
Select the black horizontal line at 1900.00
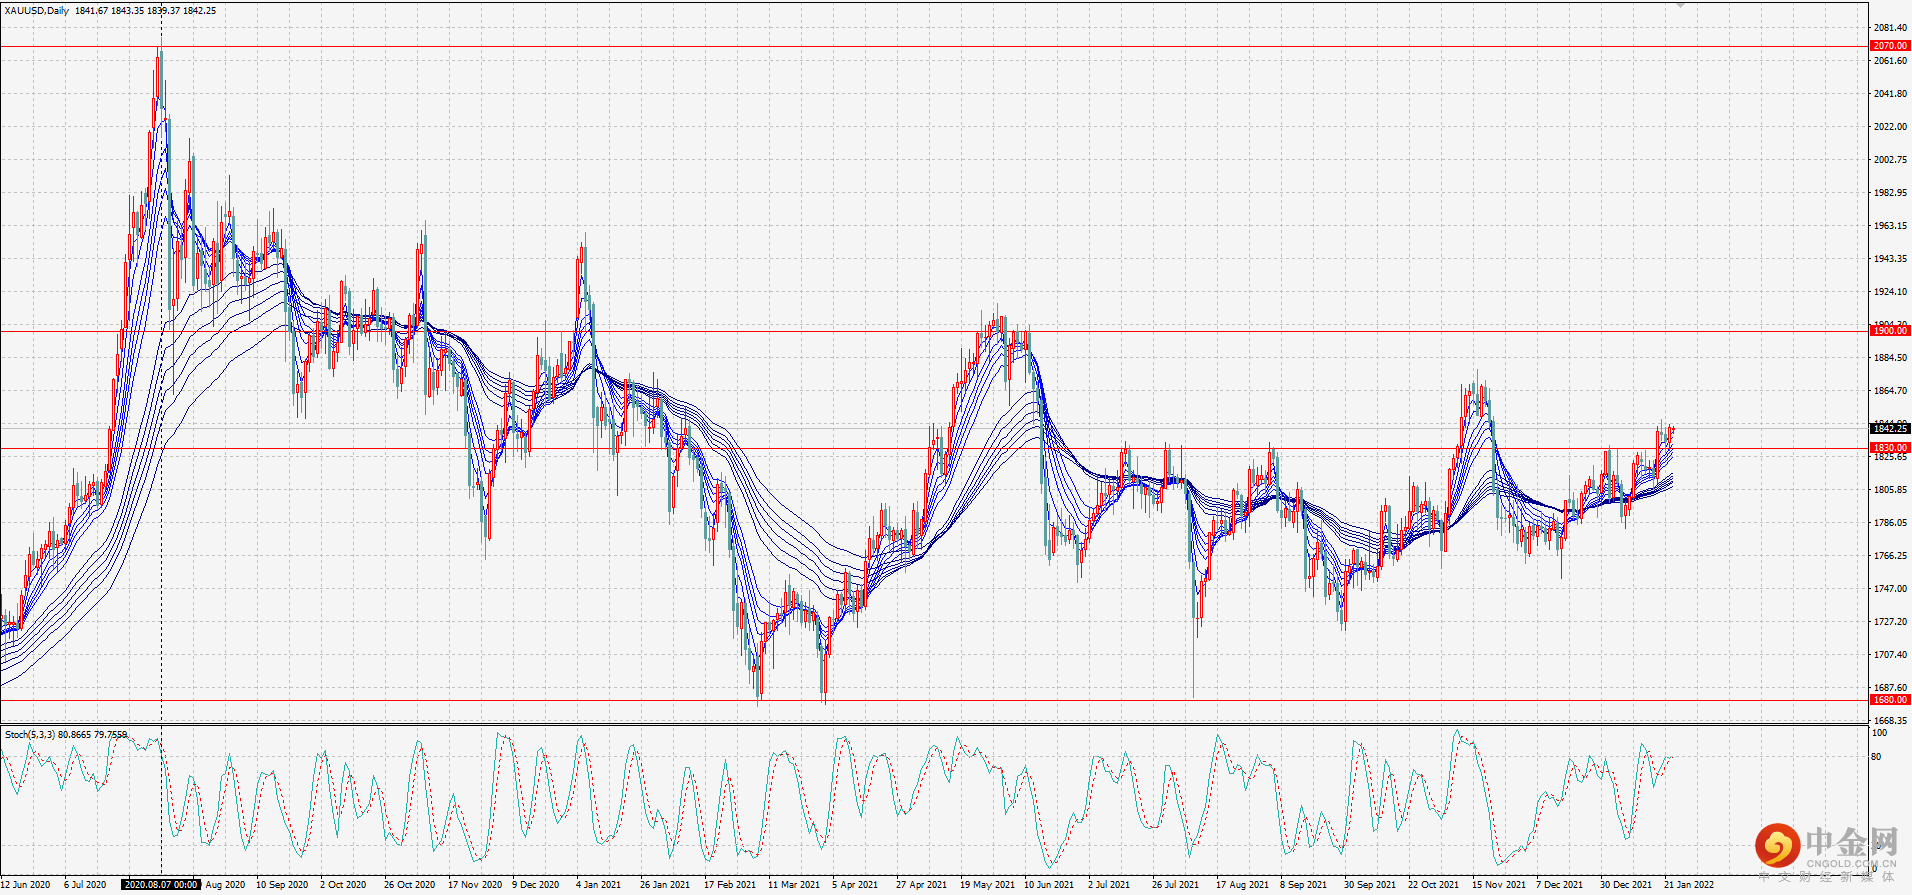pyautogui.click(x=934, y=331)
